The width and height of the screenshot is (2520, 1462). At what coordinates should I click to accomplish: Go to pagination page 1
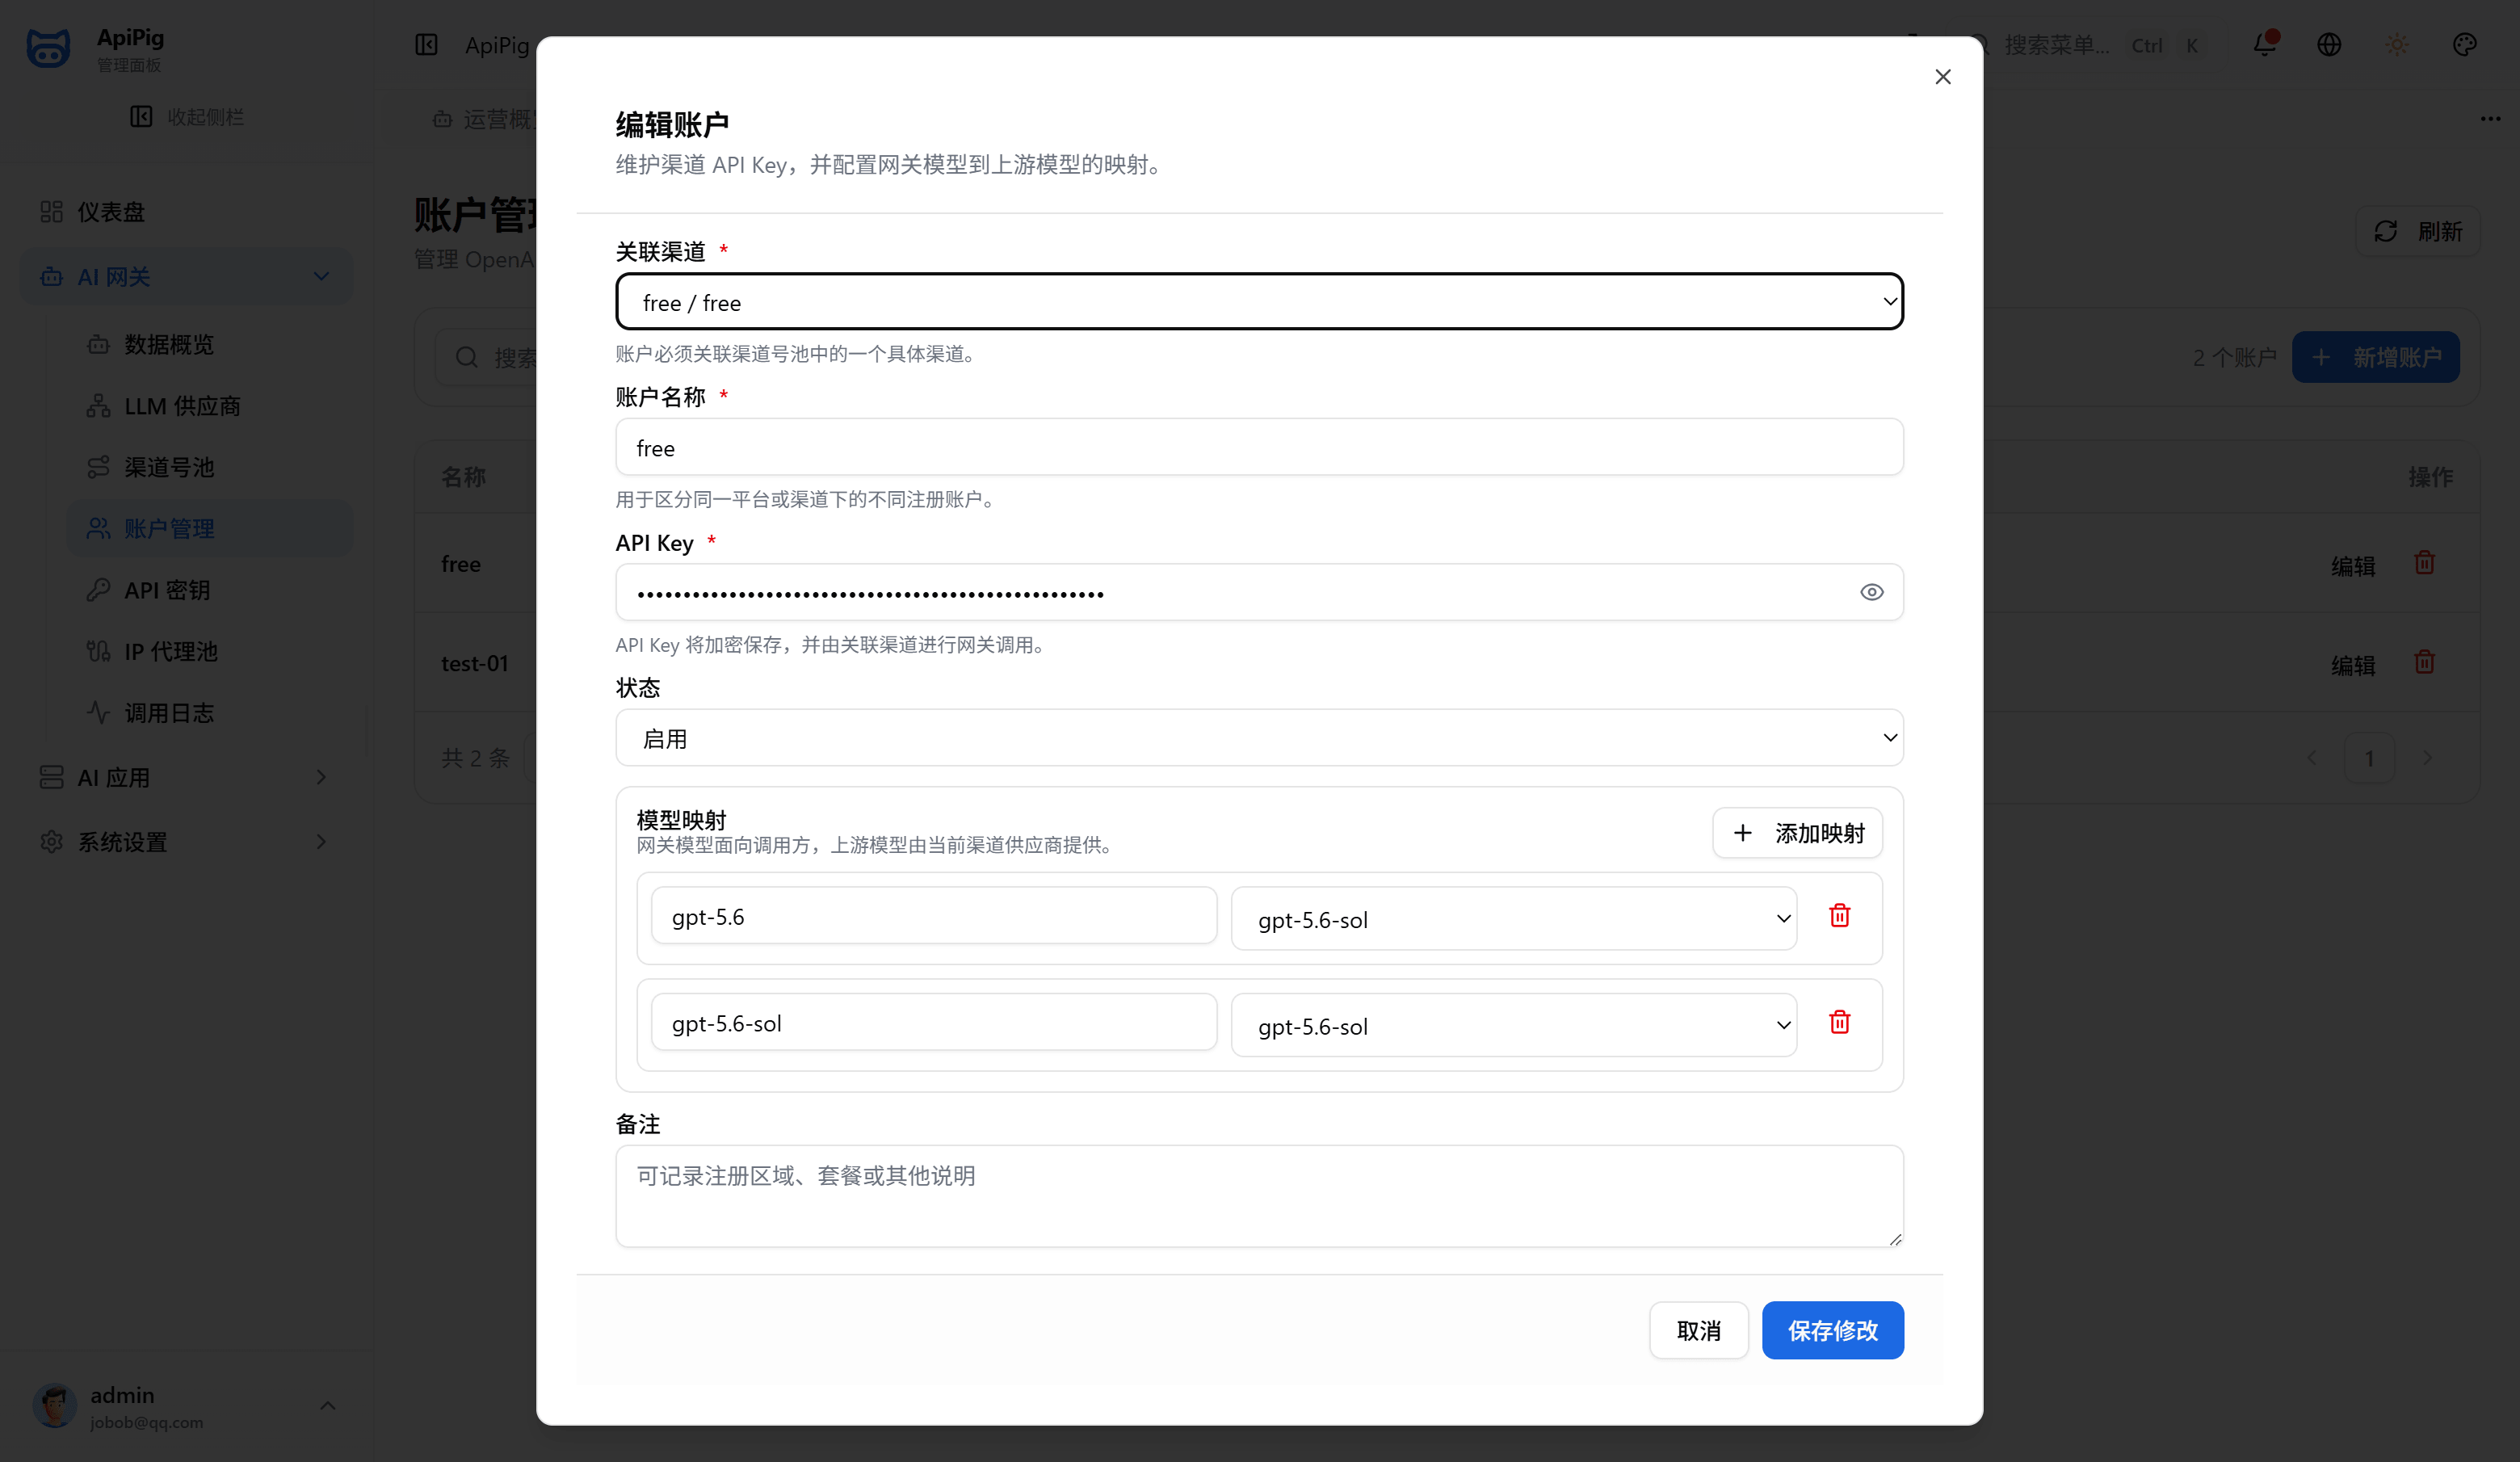pyautogui.click(x=2369, y=758)
